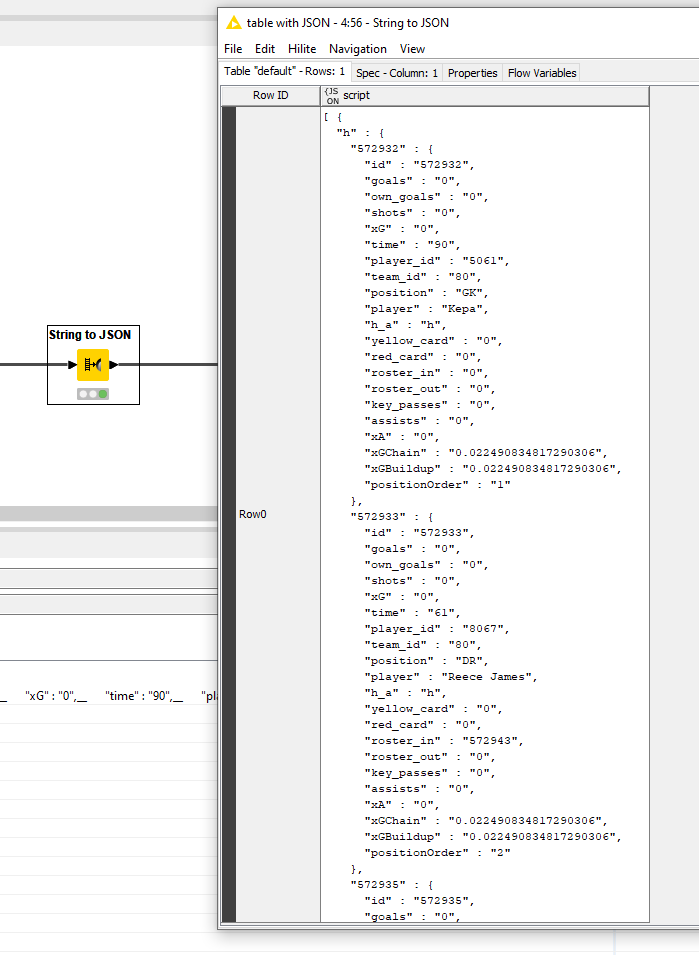Open the Navigation menu

coord(358,49)
